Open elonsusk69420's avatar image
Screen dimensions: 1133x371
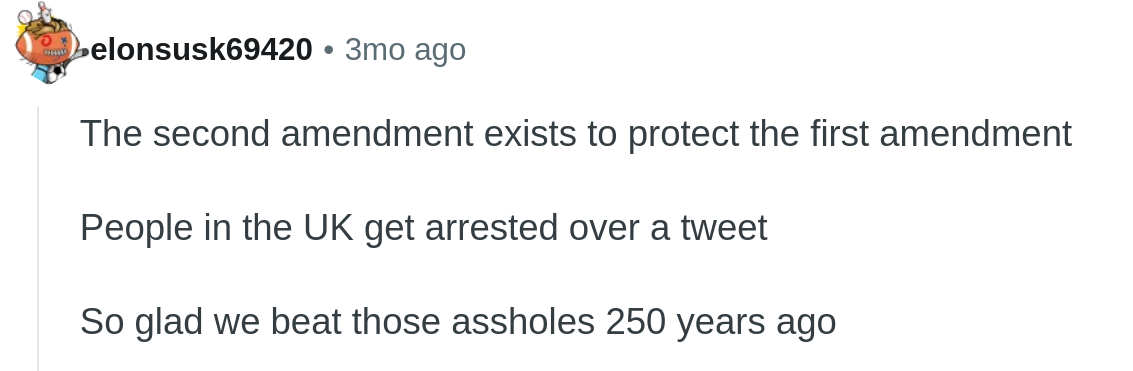pos(49,43)
